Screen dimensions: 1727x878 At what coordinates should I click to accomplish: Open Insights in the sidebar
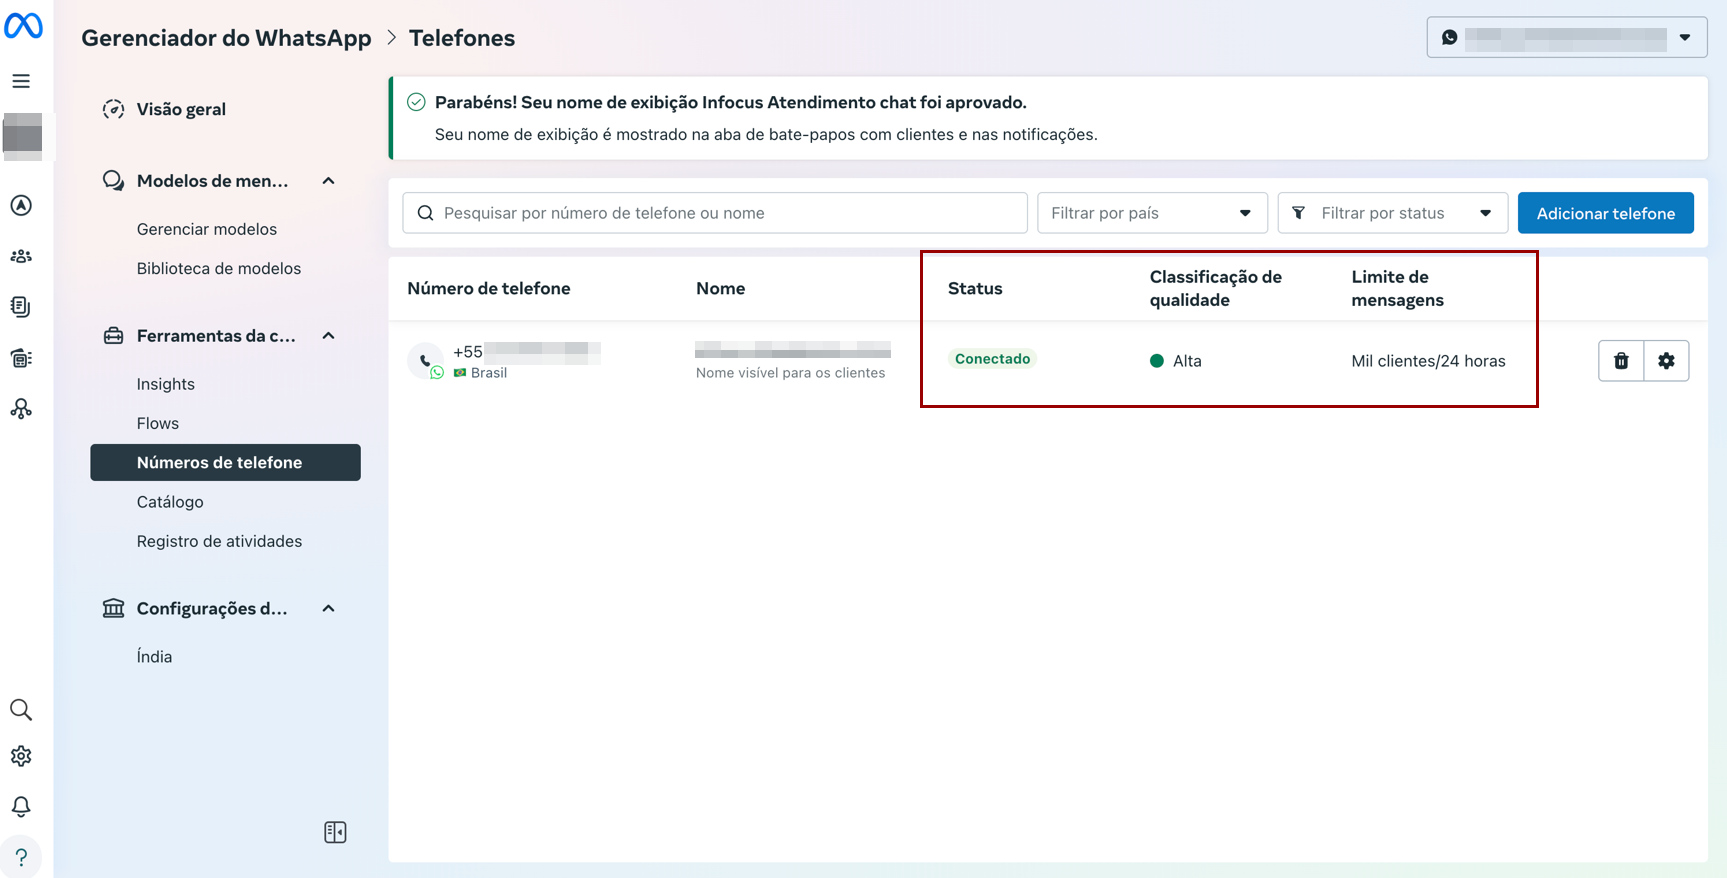coord(165,384)
